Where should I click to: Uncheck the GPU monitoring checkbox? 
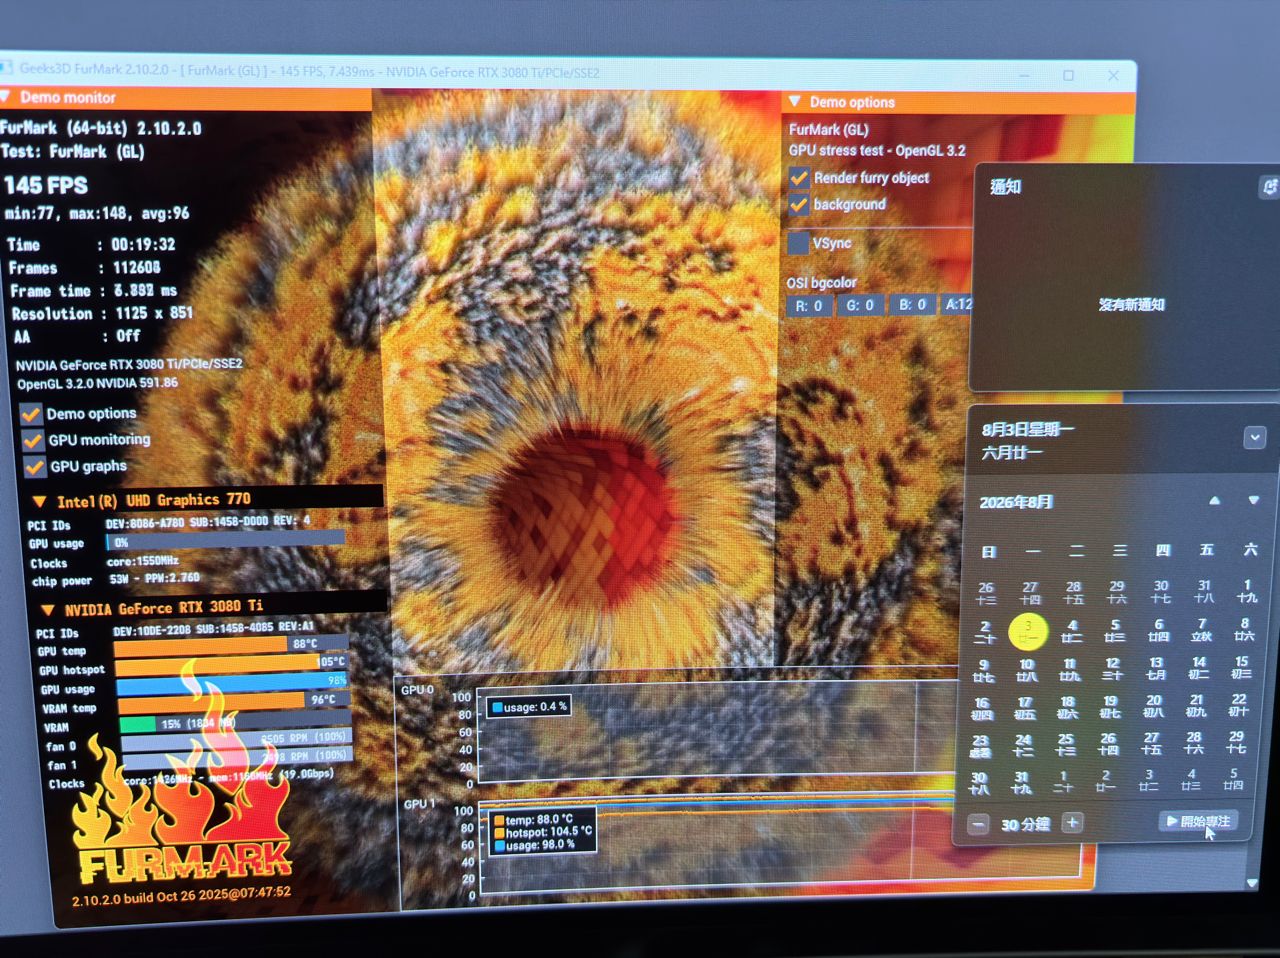coord(33,440)
